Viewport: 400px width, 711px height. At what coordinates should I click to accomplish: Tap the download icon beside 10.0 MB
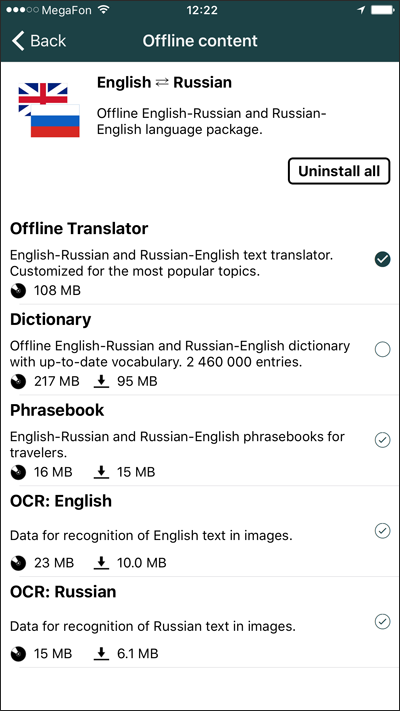102,563
